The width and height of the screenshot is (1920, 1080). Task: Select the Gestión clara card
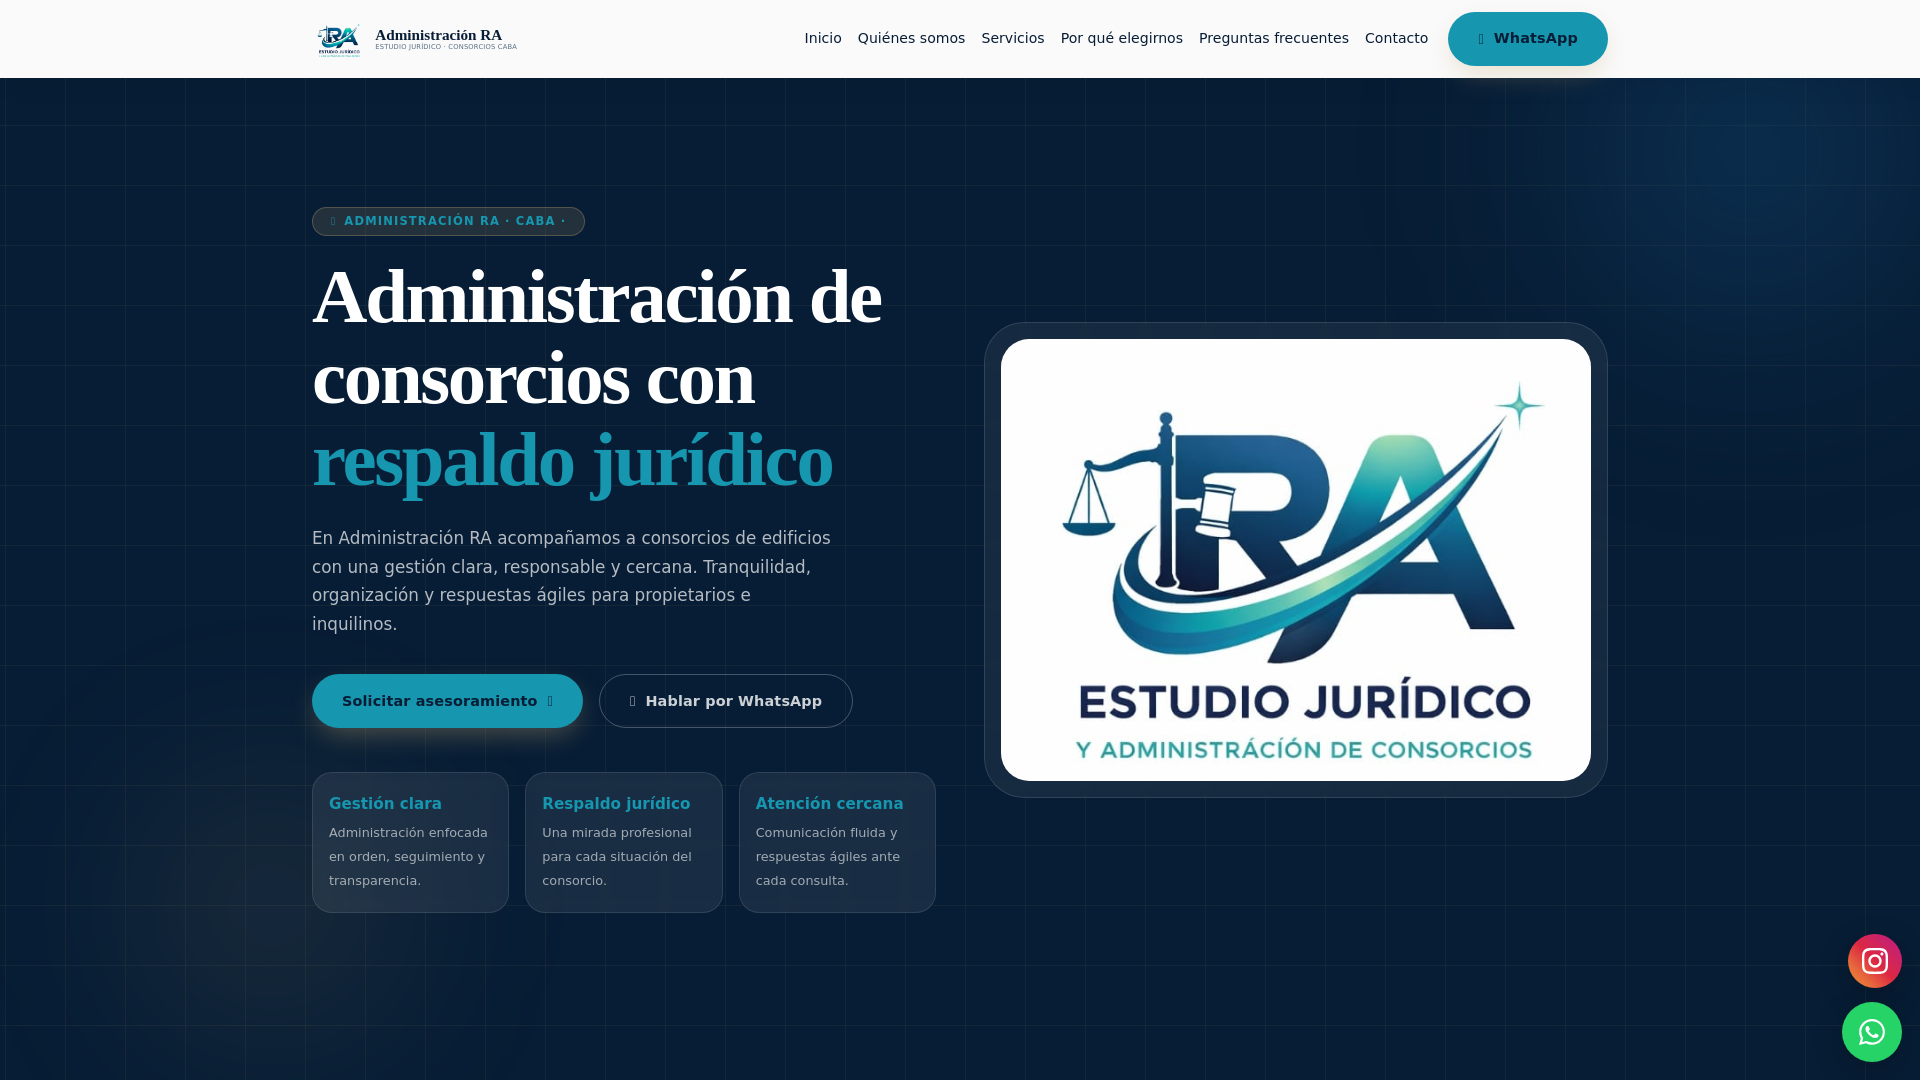pos(410,842)
